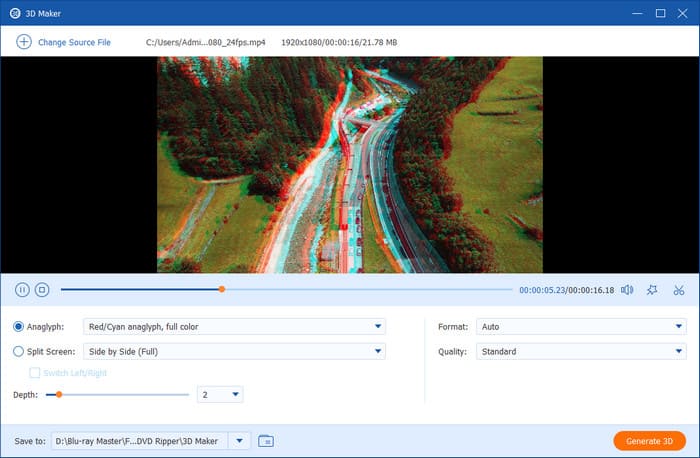700x458 pixels.
Task: Open the scissors cut tool
Action: [x=678, y=290]
